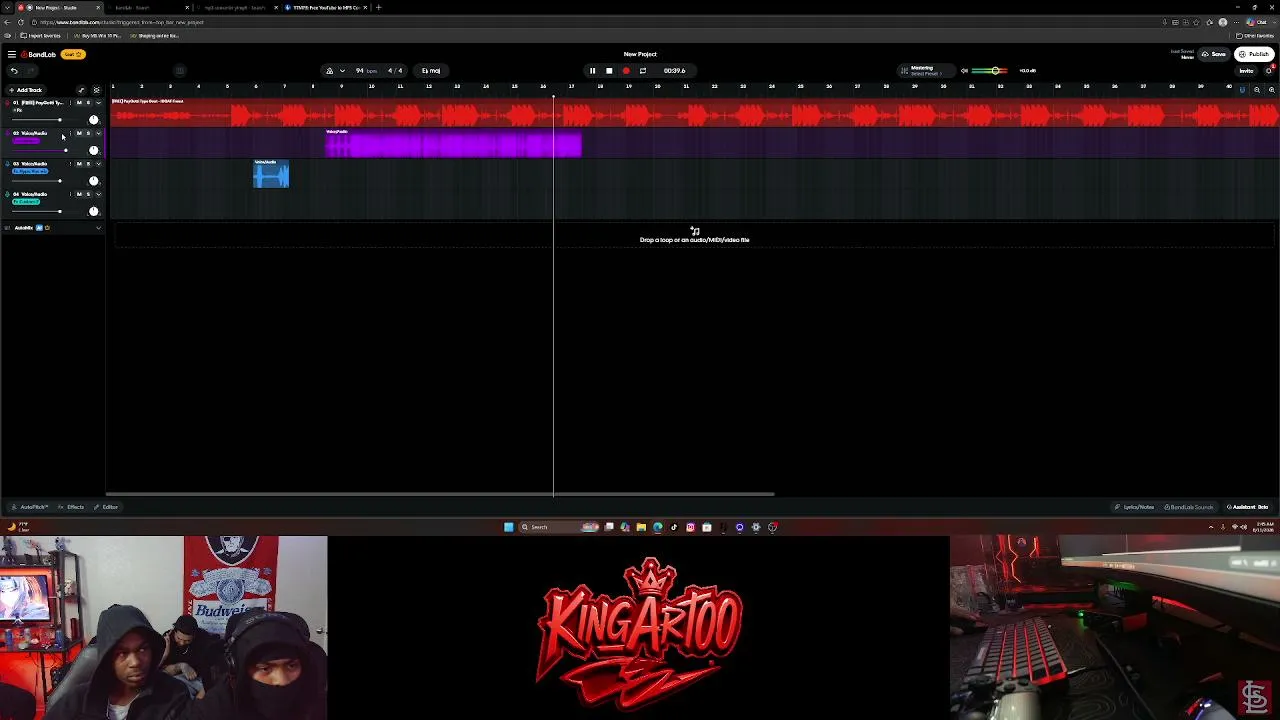
Task: Open track 03 blue Fx preset chip
Action: (30, 172)
